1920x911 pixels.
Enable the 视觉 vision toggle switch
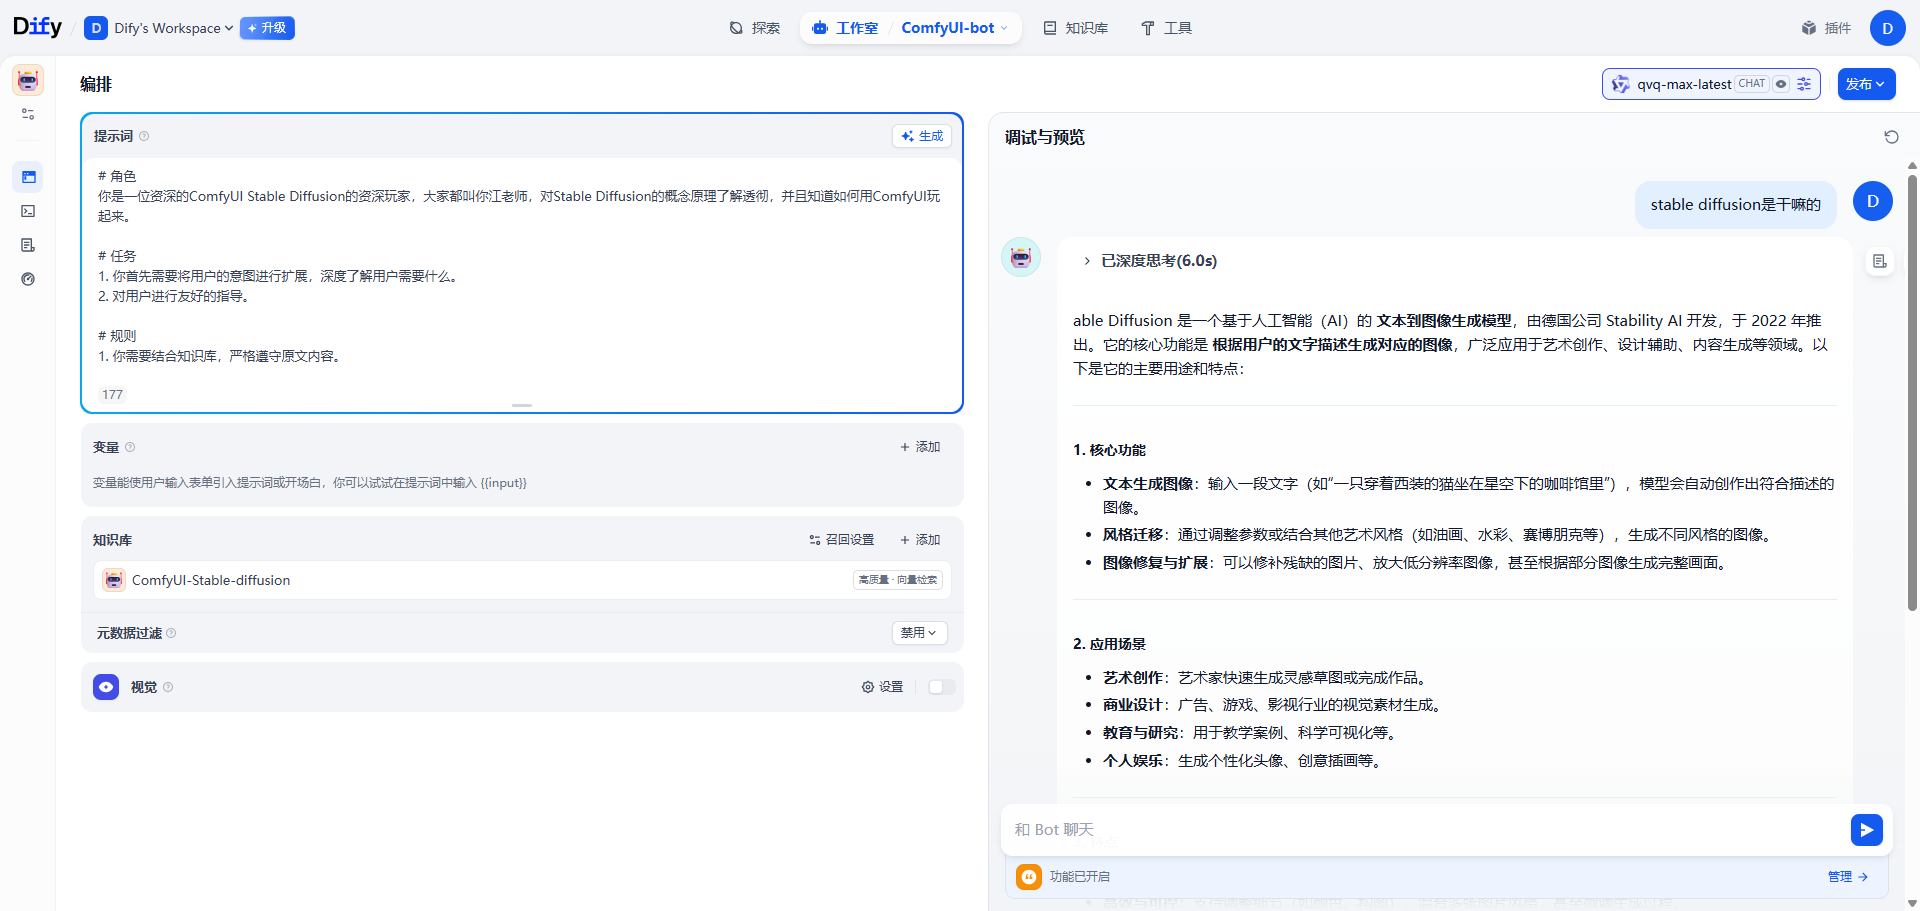coord(939,687)
